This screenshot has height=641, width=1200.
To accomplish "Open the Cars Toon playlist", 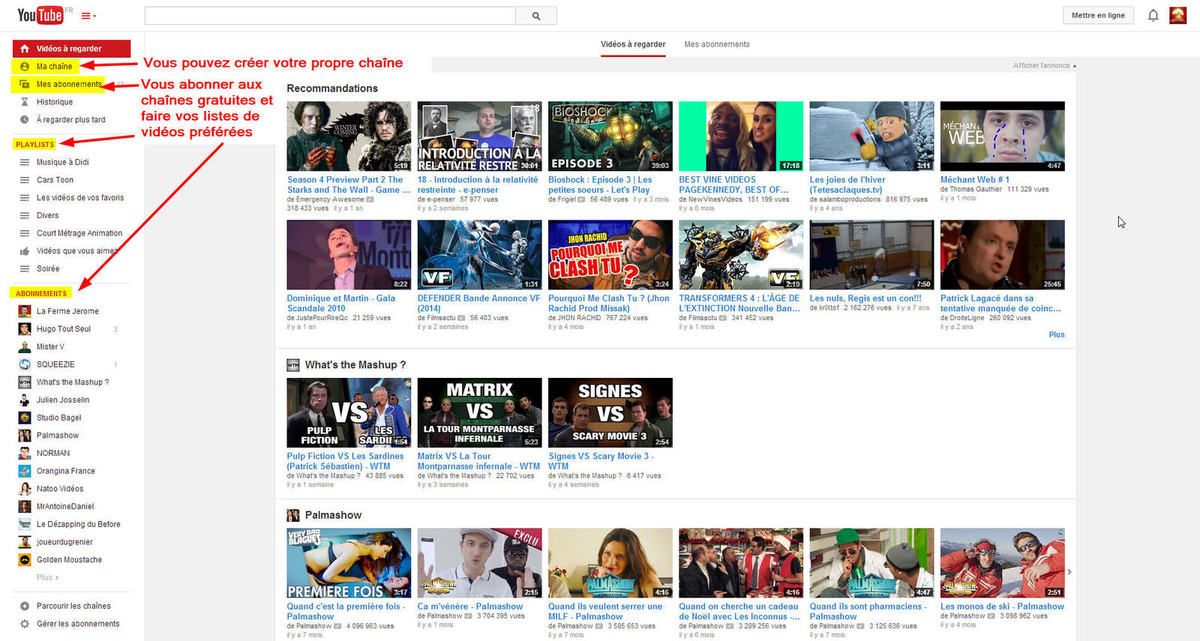I will (55, 180).
